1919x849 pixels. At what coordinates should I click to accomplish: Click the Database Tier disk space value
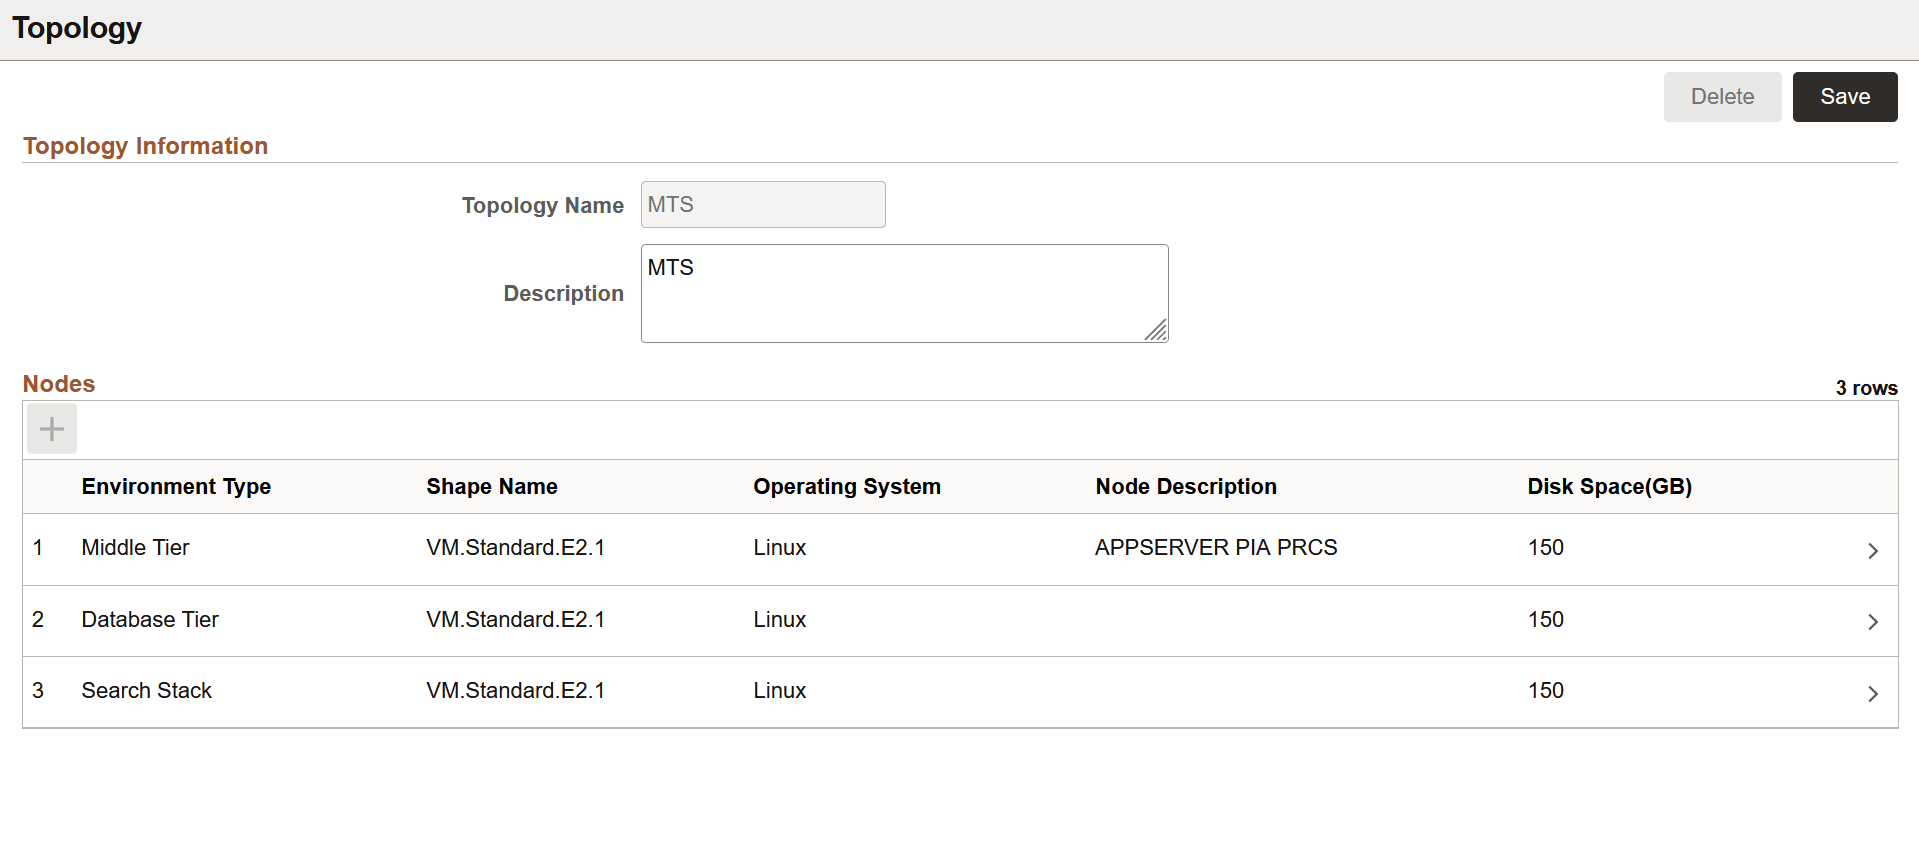coord(1545,620)
